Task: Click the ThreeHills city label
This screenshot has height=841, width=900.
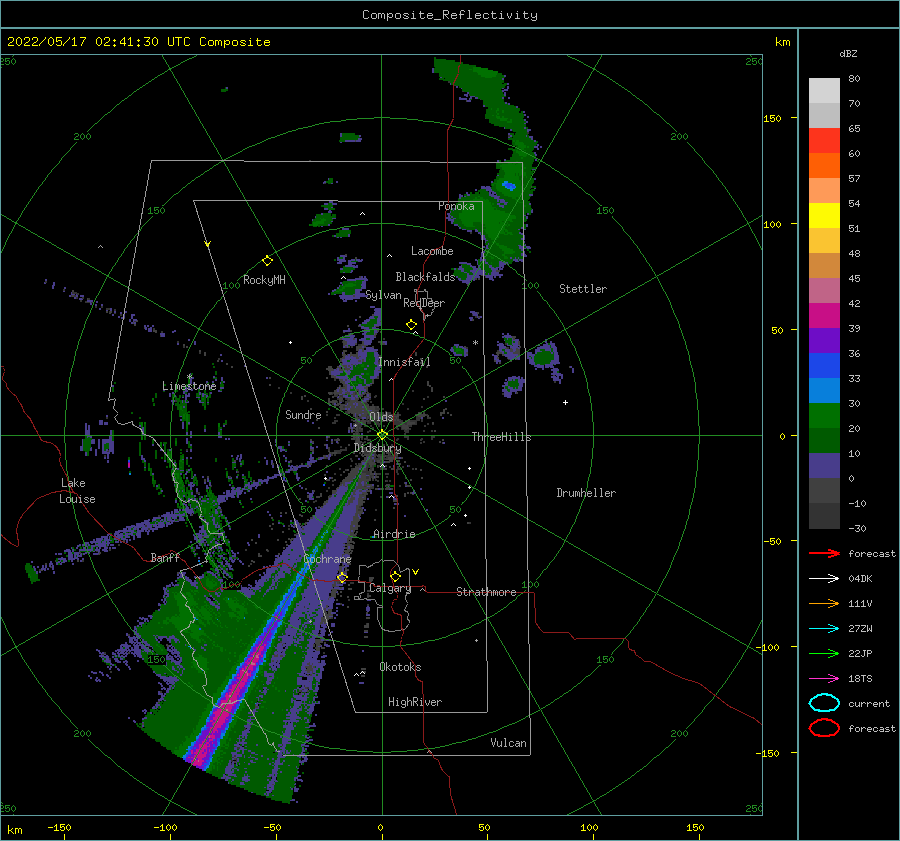Action: point(501,437)
